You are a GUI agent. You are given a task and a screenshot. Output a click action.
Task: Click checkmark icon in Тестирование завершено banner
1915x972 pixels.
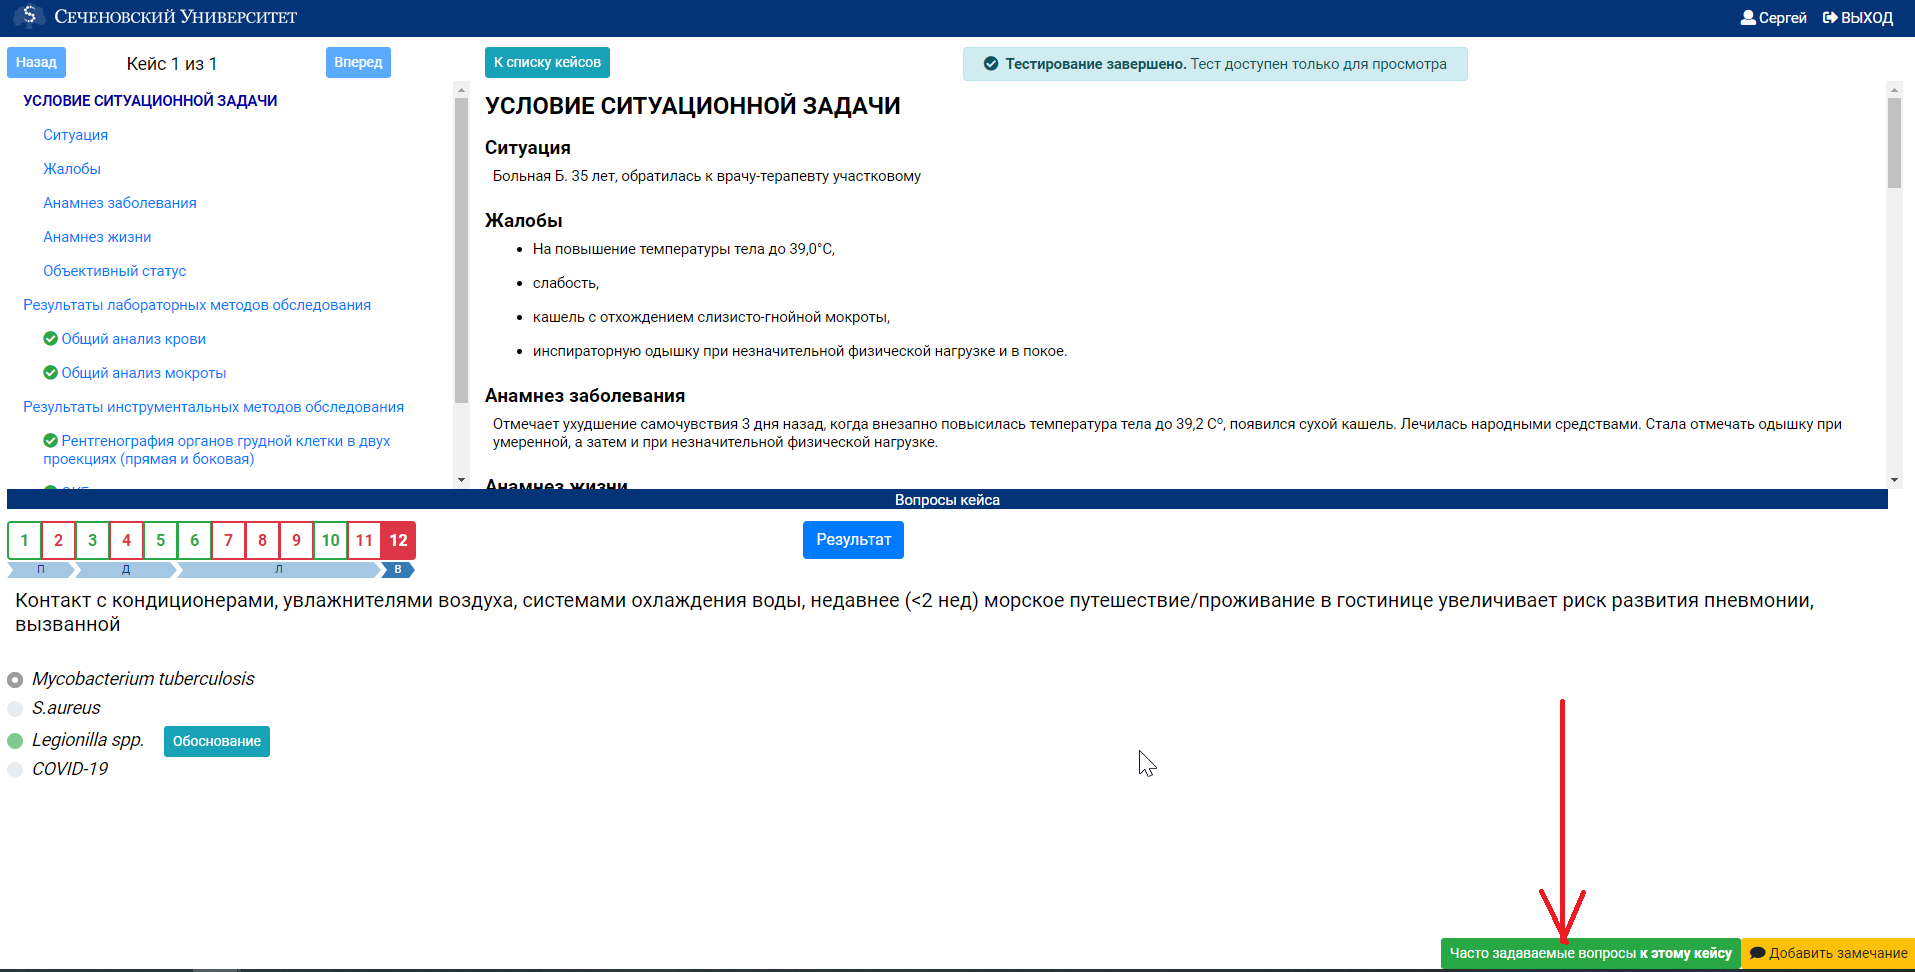(991, 64)
